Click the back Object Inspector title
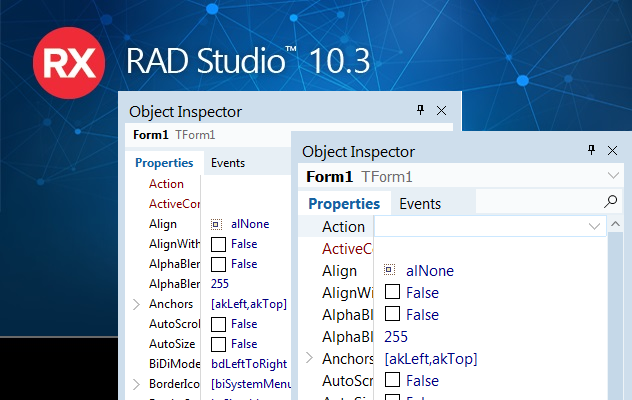The height and width of the screenshot is (400, 632). tap(185, 112)
